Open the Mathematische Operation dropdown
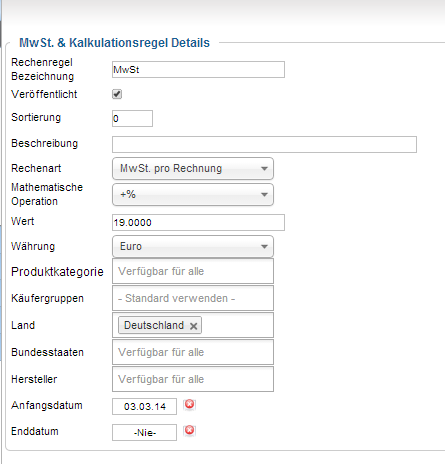445x464 pixels. (x=193, y=194)
